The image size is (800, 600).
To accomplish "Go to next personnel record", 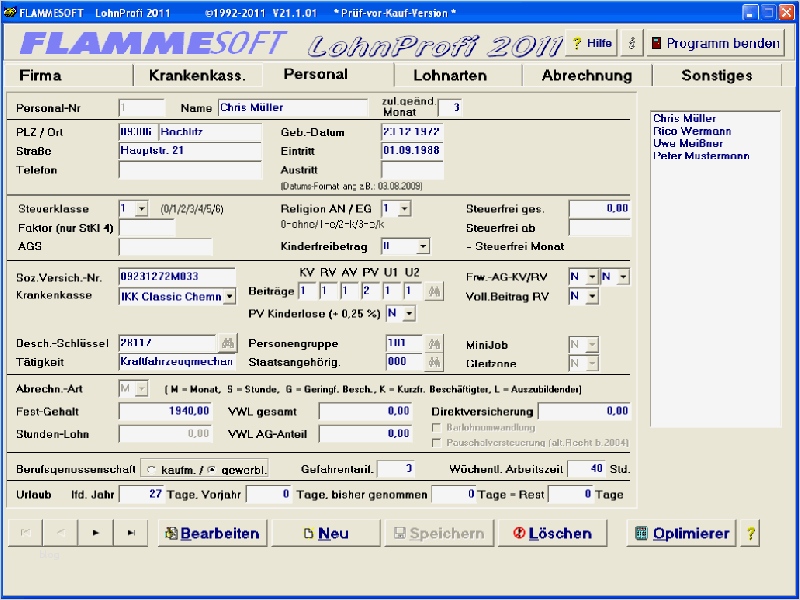I will [x=96, y=533].
